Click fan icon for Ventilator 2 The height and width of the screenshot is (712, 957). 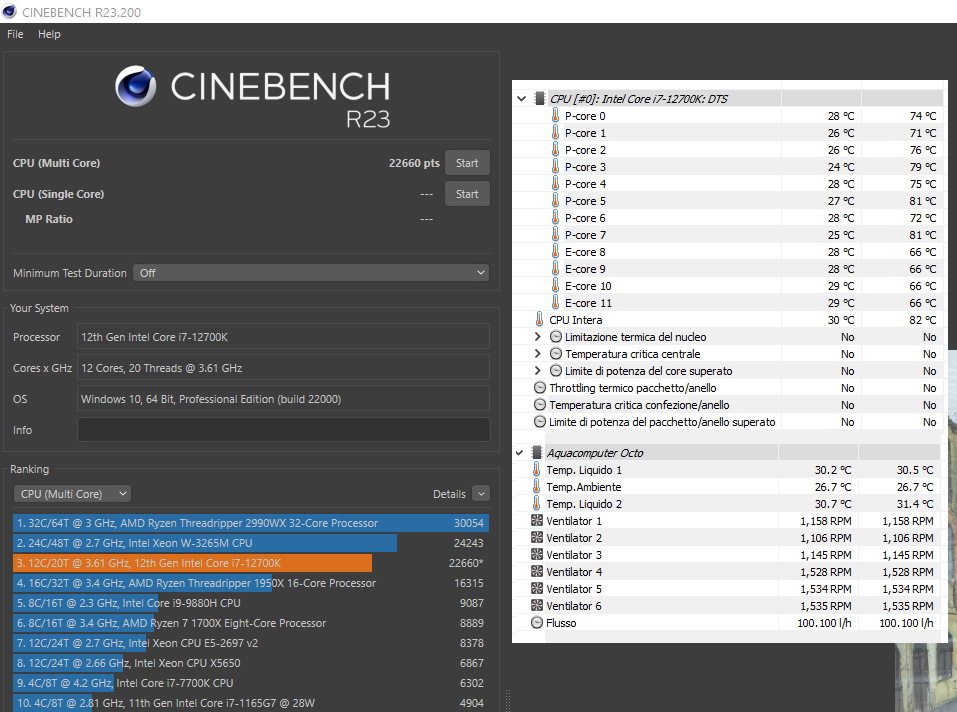point(536,538)
